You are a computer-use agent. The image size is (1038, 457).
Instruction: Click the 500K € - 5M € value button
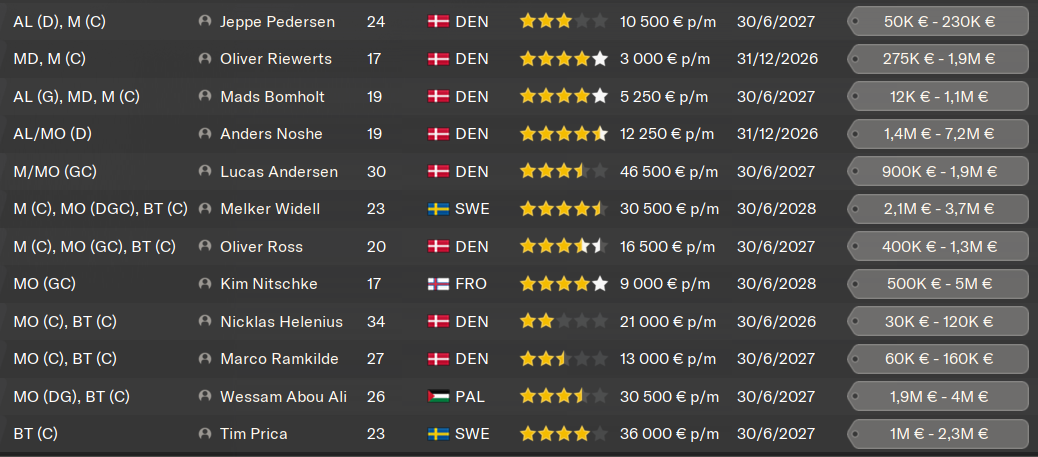(x=937, y=284)
